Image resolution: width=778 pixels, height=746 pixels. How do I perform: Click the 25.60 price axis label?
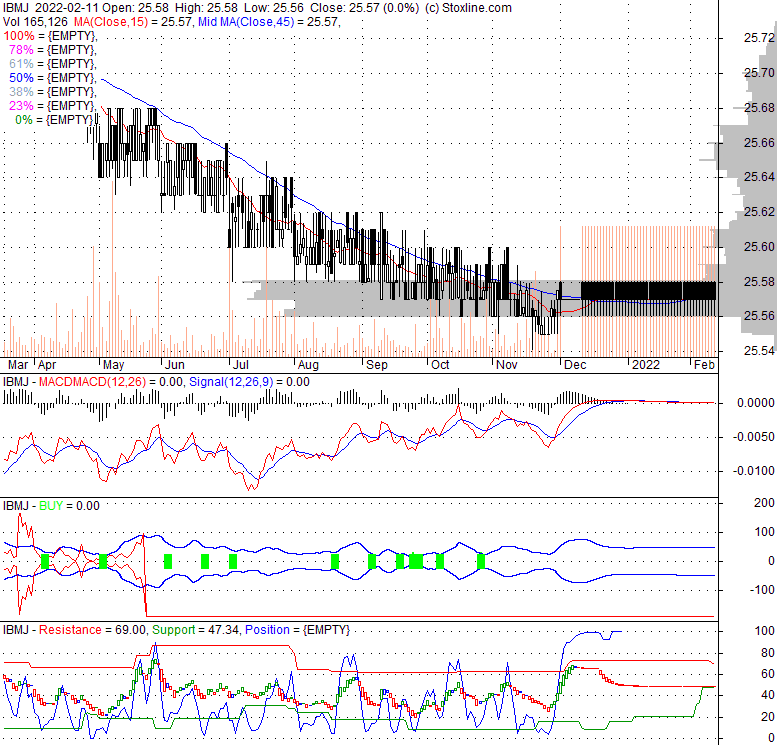pos(759,247)
